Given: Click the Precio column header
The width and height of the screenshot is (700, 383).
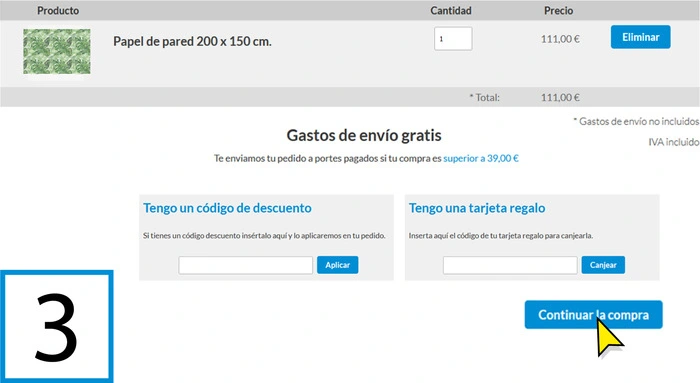Looking at the screenshot, I should click(x=558, y=10).
